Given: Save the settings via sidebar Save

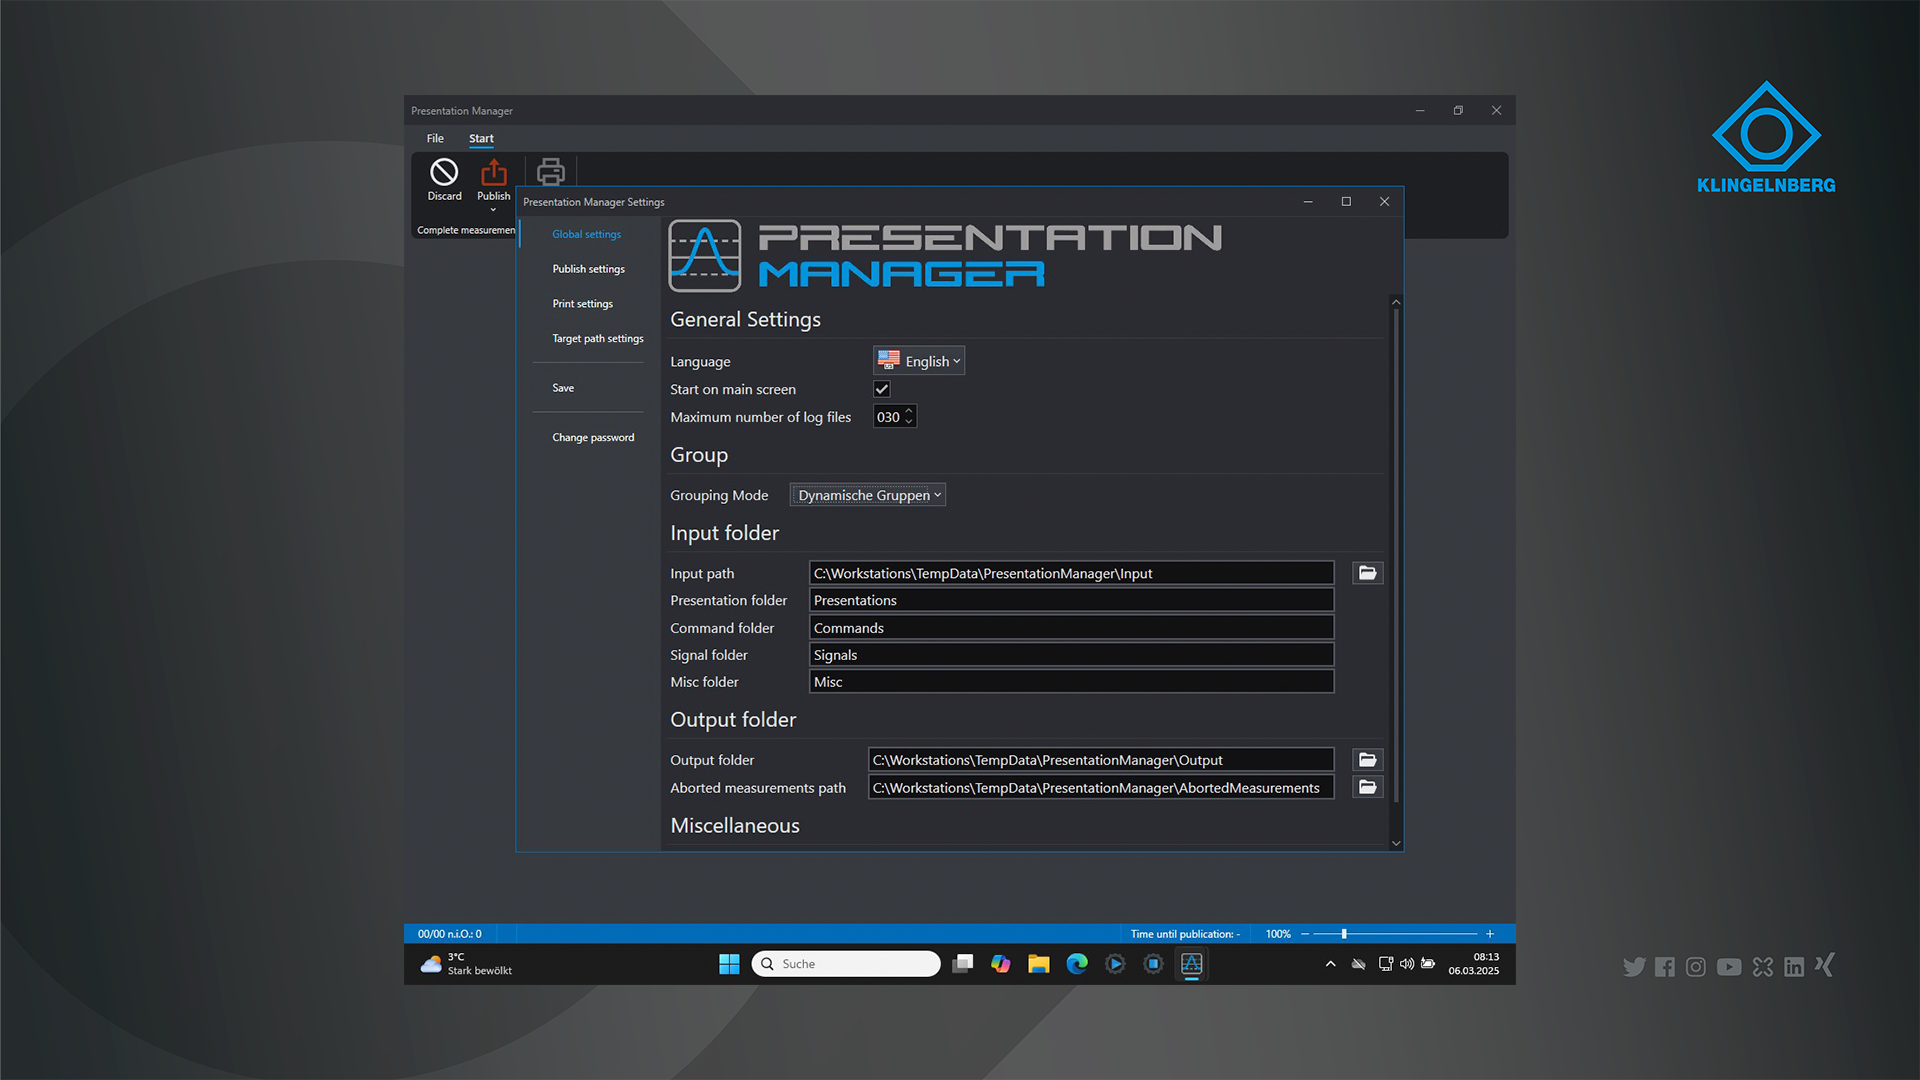Looking at the screenshot, I should pyautogui.click(x=563, y=388).
